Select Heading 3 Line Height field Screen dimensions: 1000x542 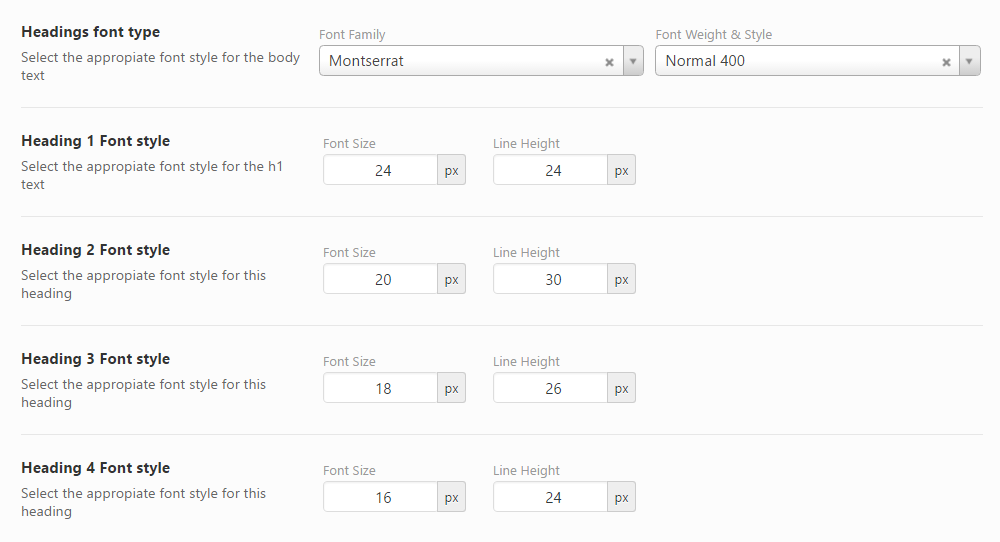point(551,388)
